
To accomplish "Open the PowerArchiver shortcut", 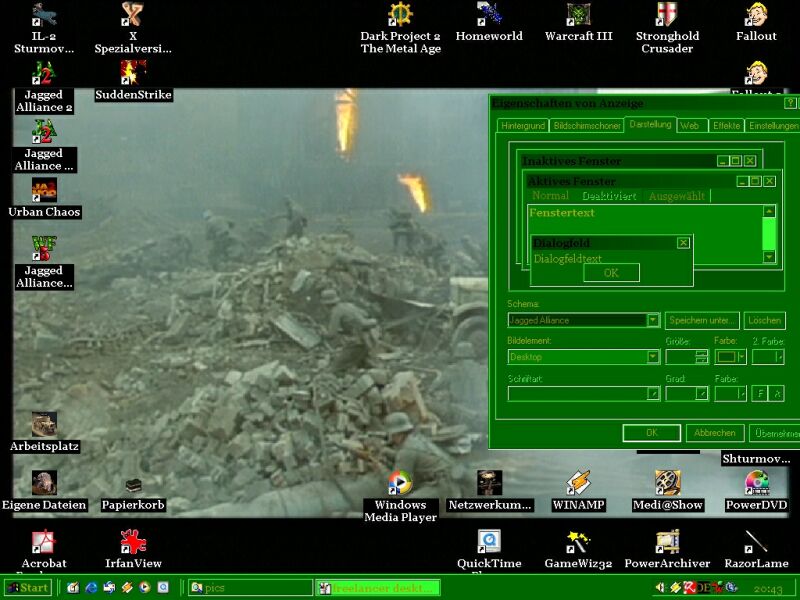I will click(667, 542).
